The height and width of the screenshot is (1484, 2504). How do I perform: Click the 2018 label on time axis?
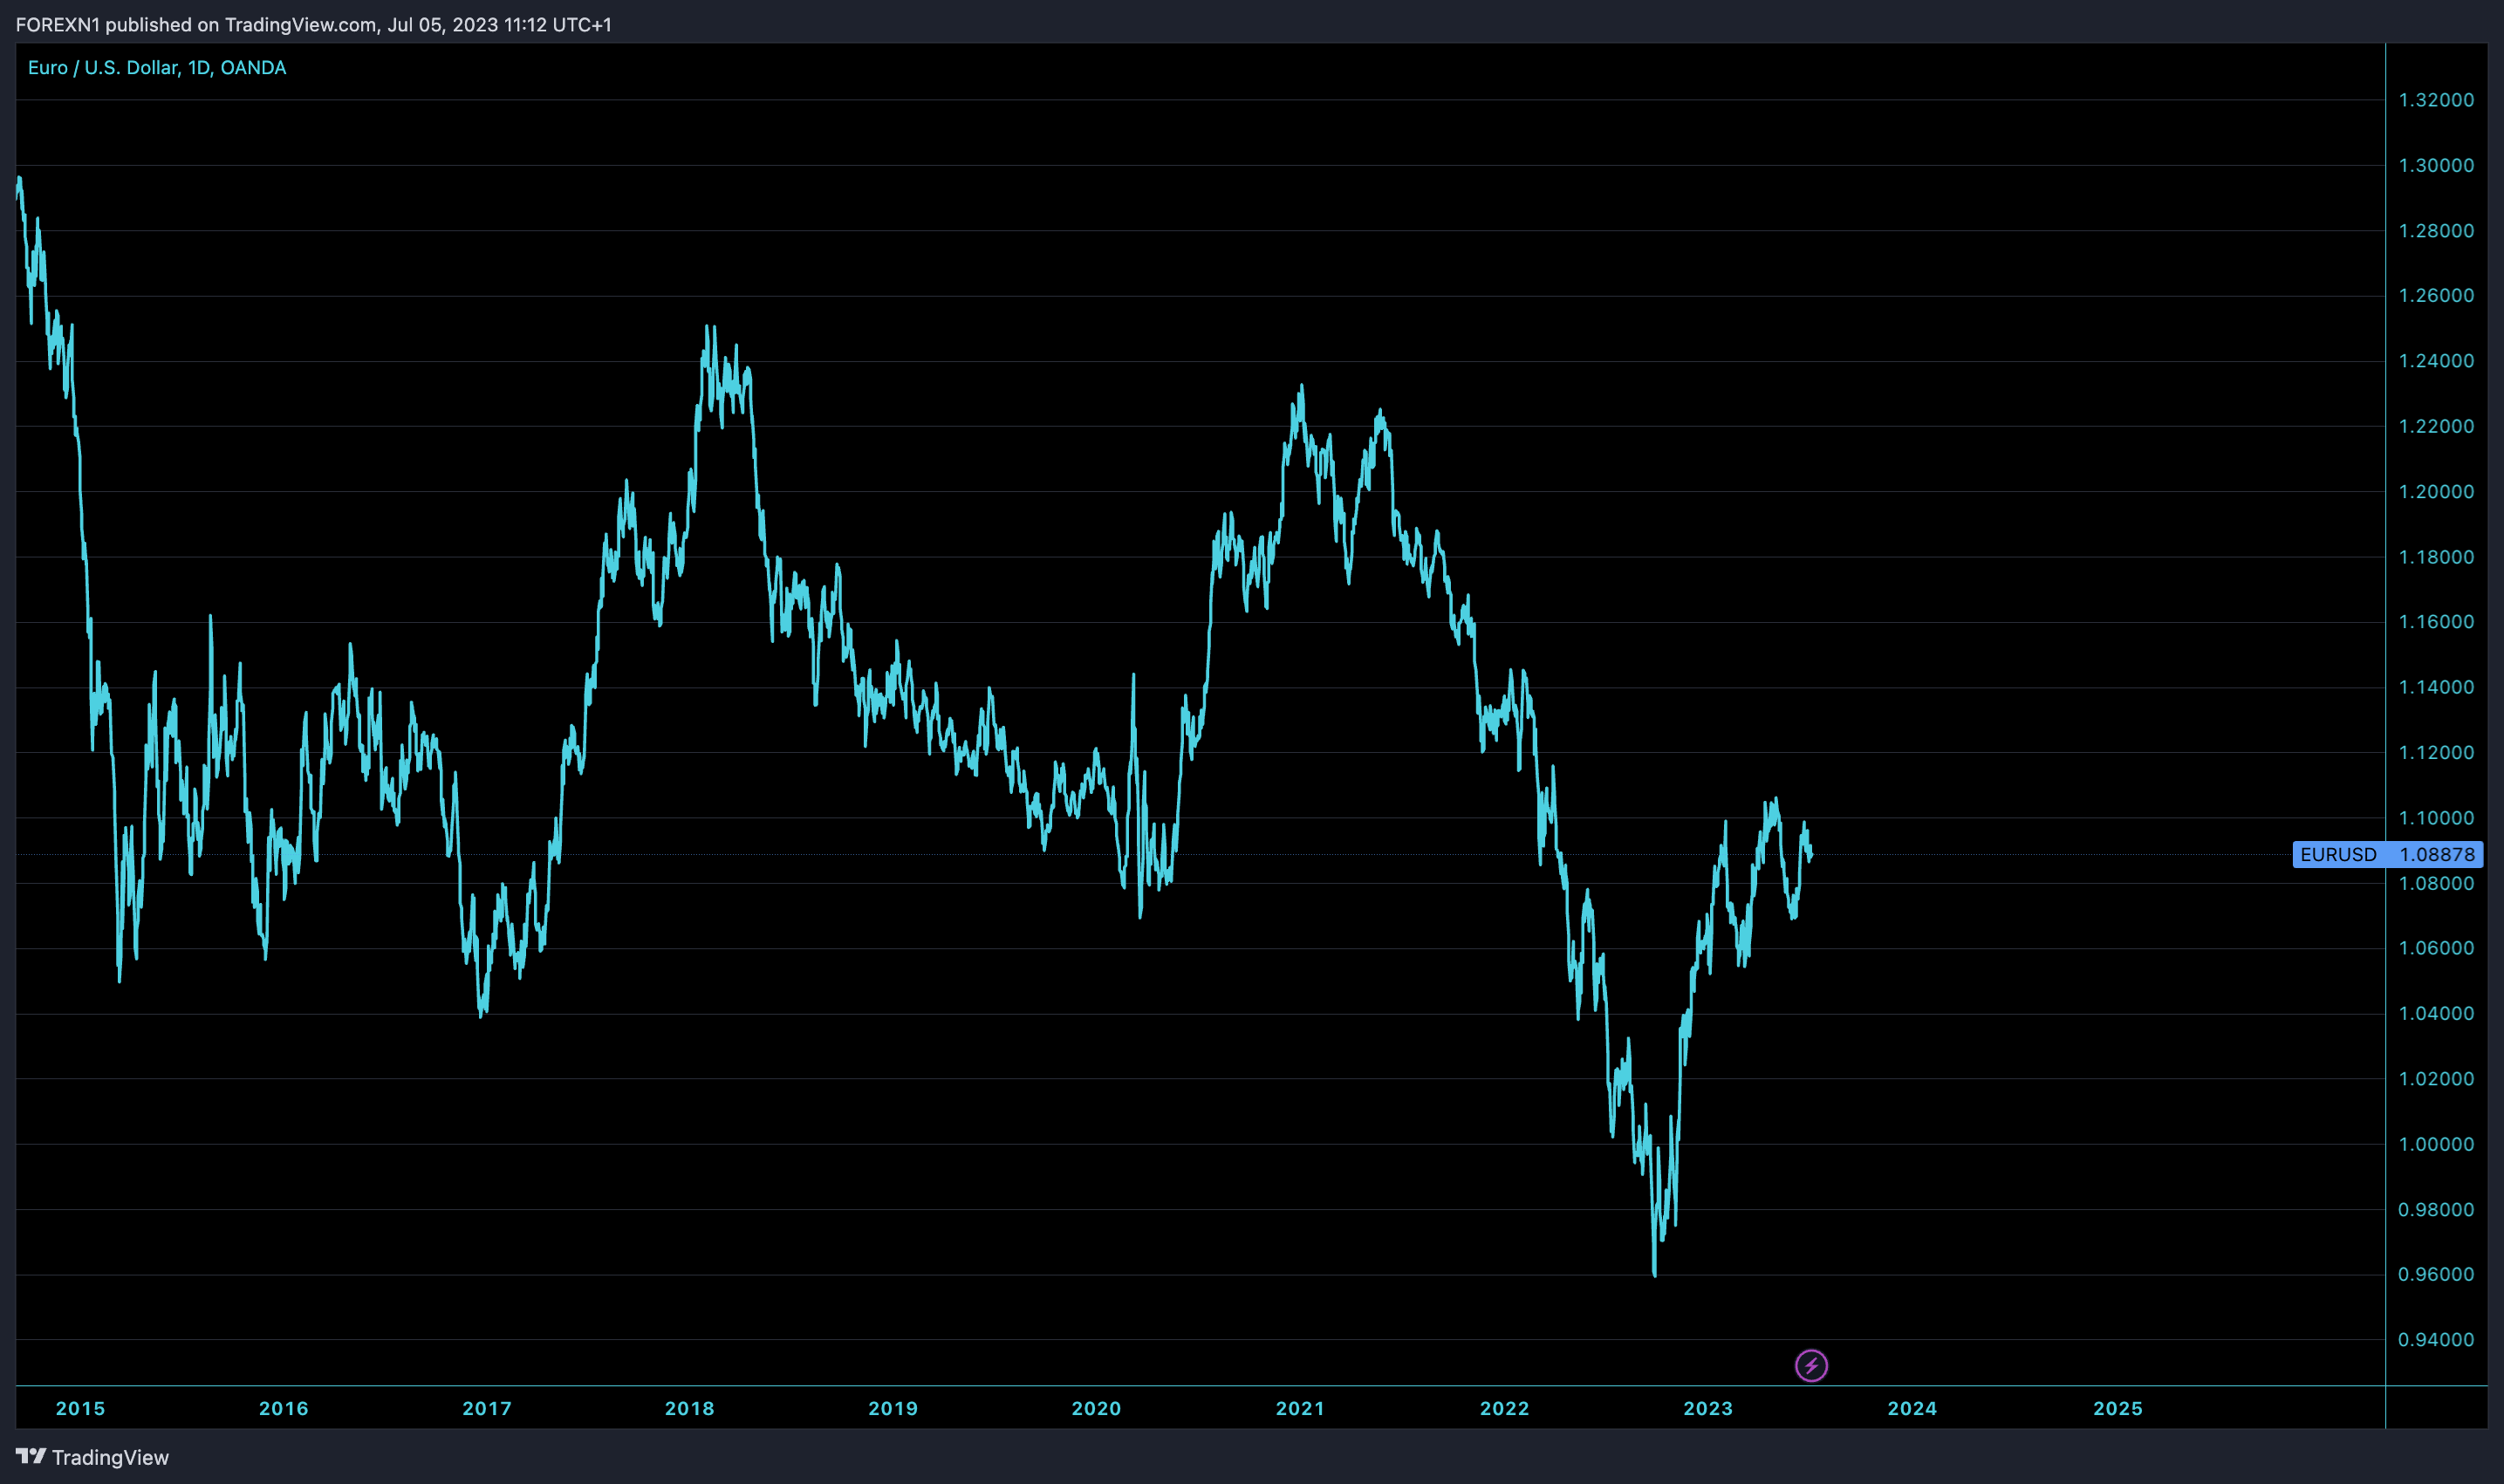[690, 1408]
